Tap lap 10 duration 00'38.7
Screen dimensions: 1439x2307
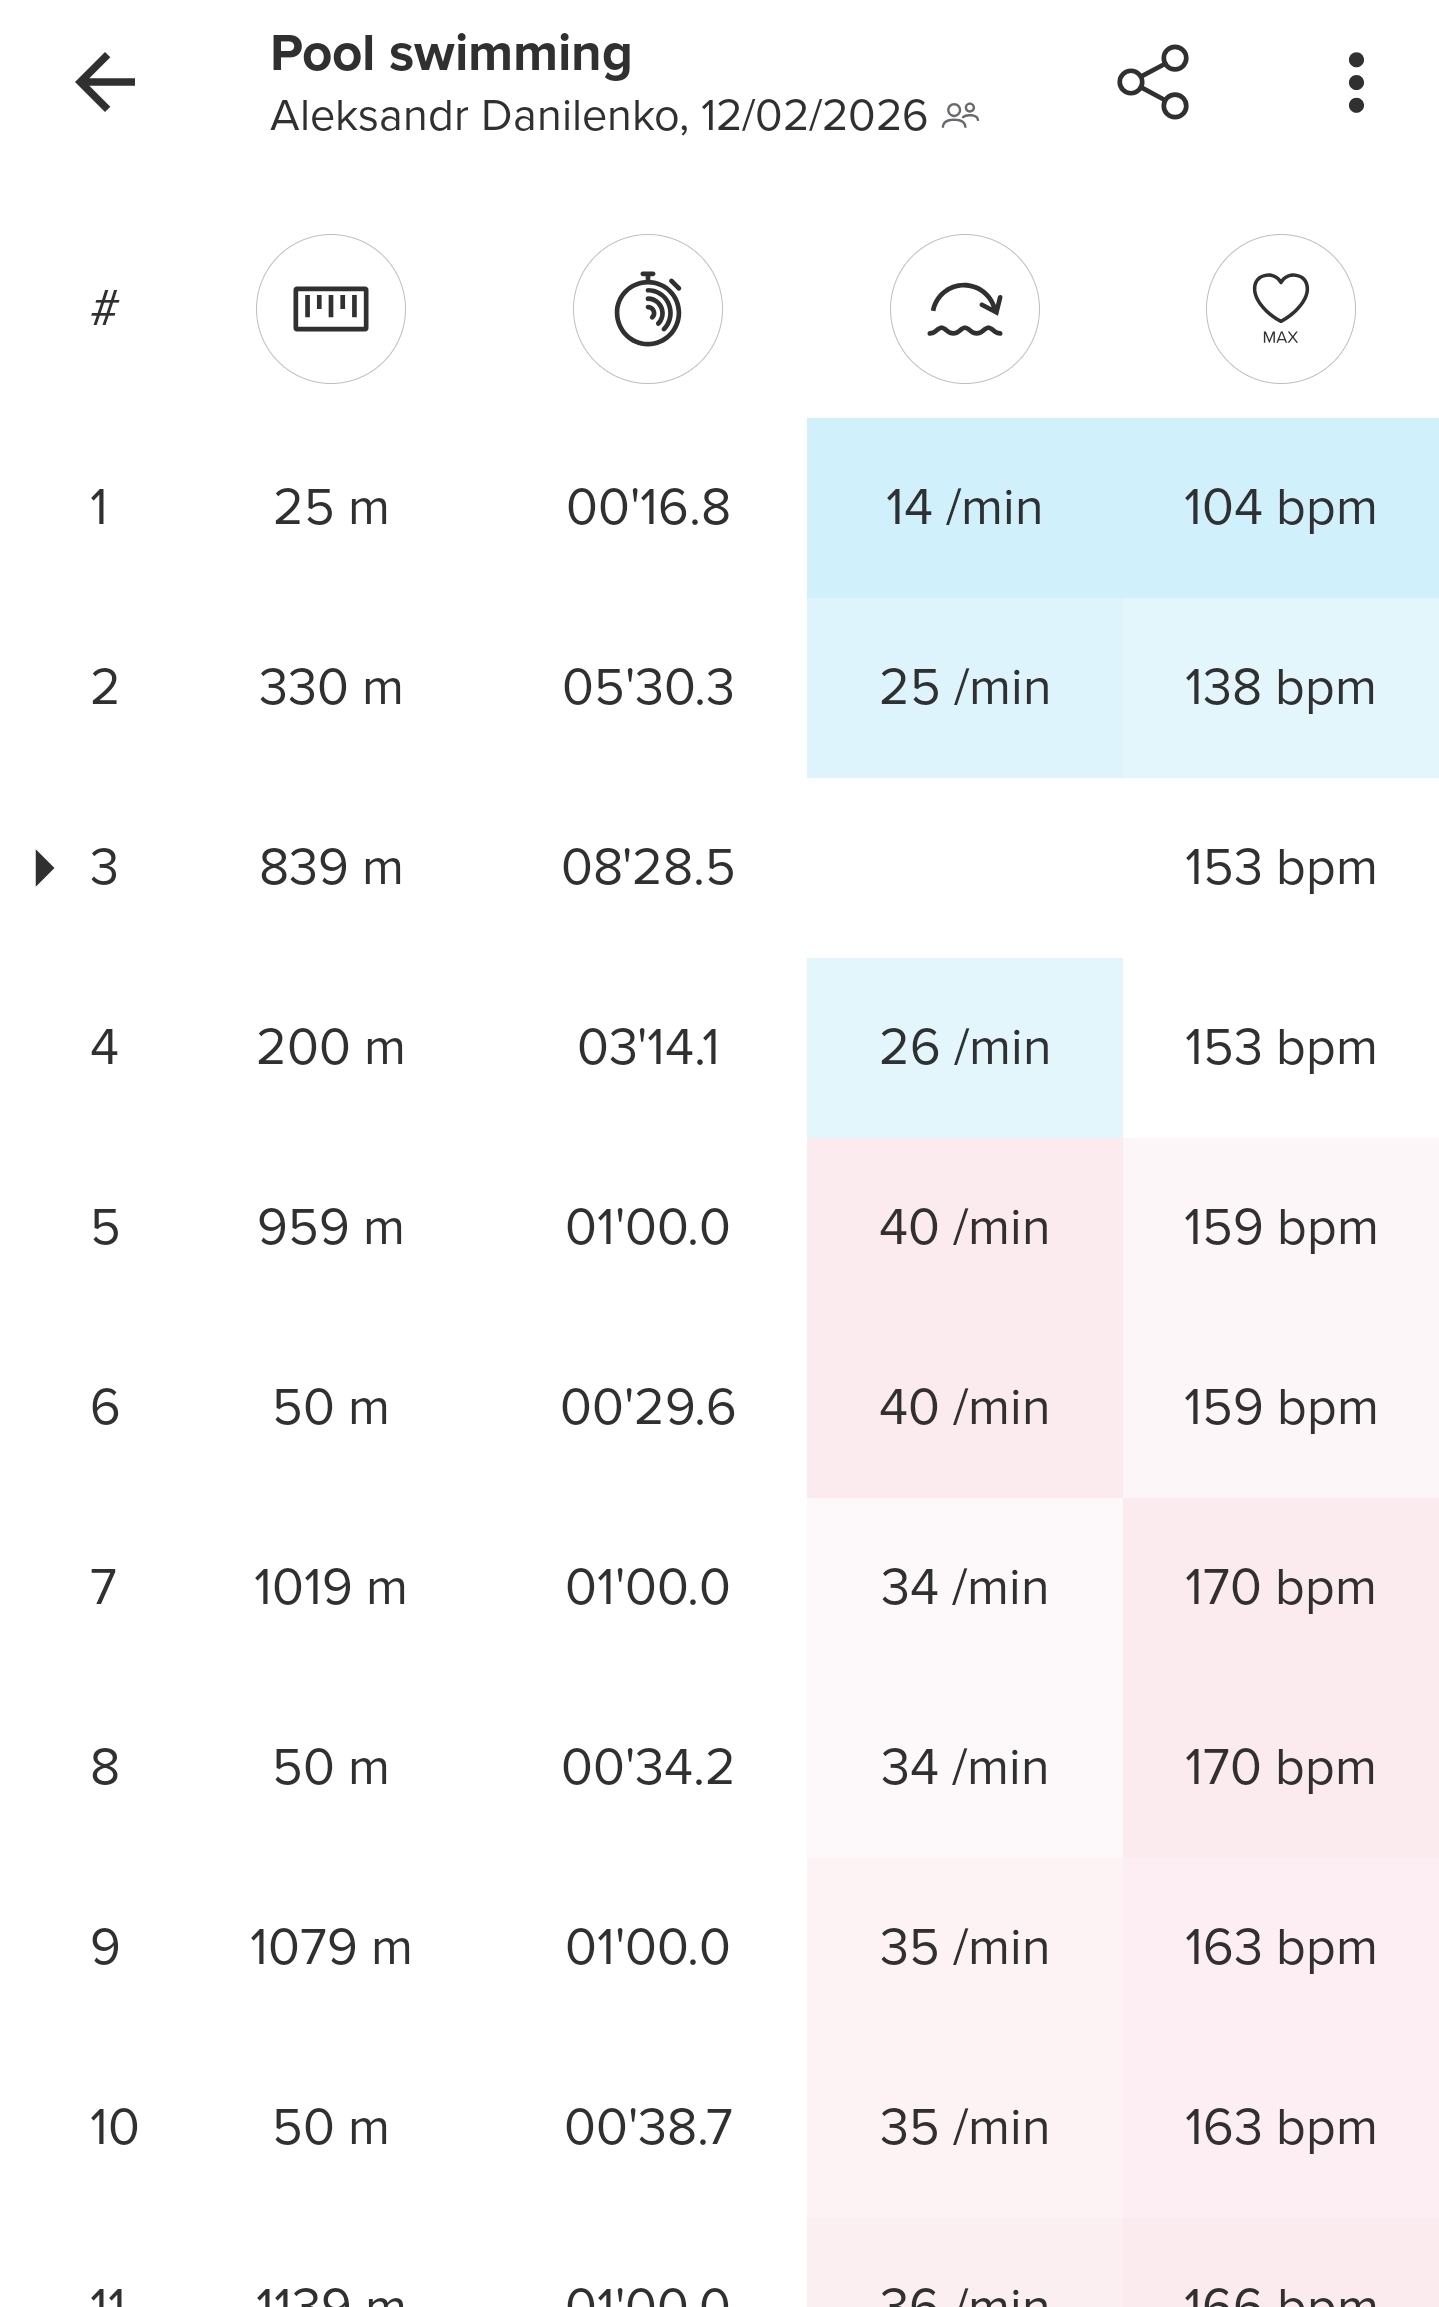(648, 2128)
